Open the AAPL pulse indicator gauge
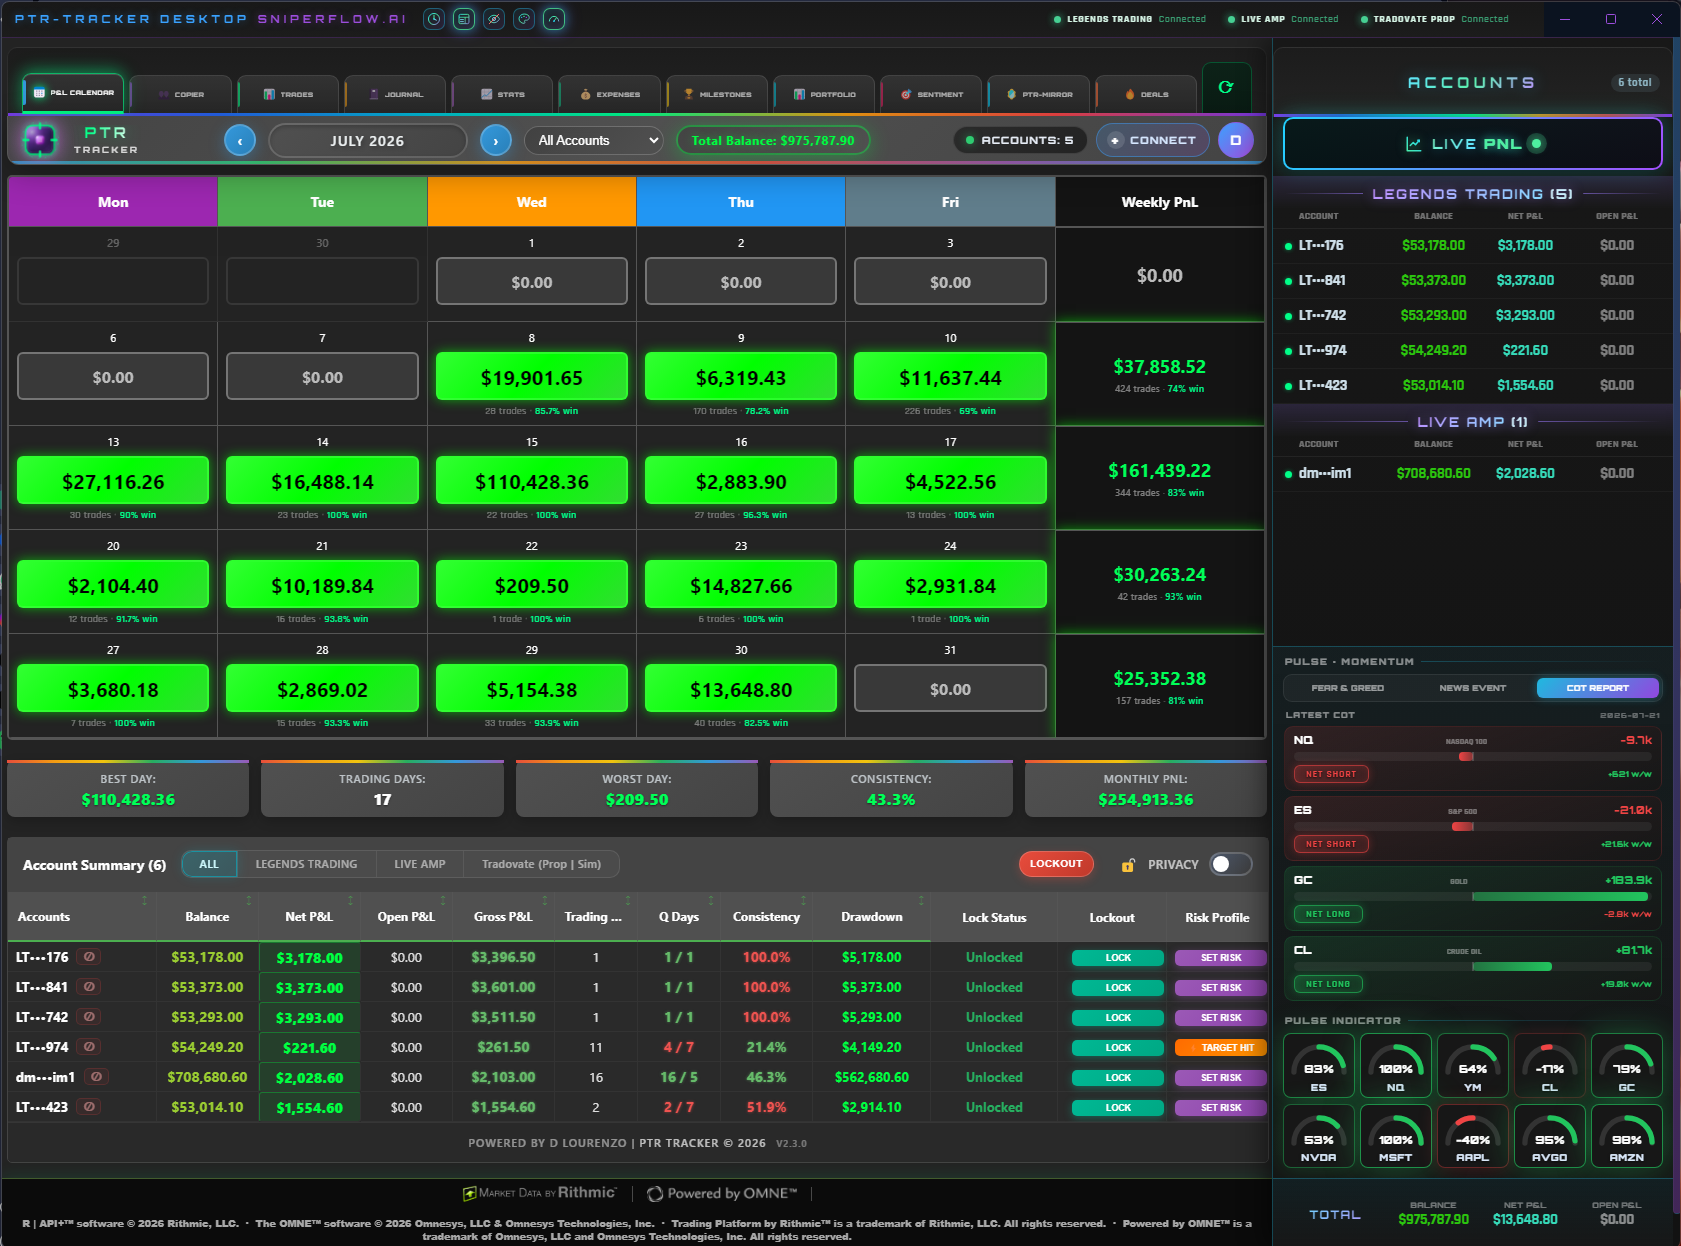Screen dimensions: 1681x1246 (x=1473, y=1135)
